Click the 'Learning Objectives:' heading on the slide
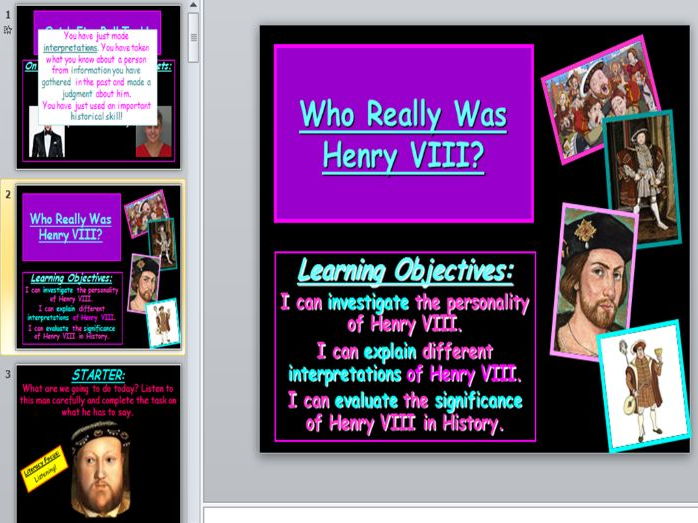This screenshot has height=523, width=698. (405, 271)
